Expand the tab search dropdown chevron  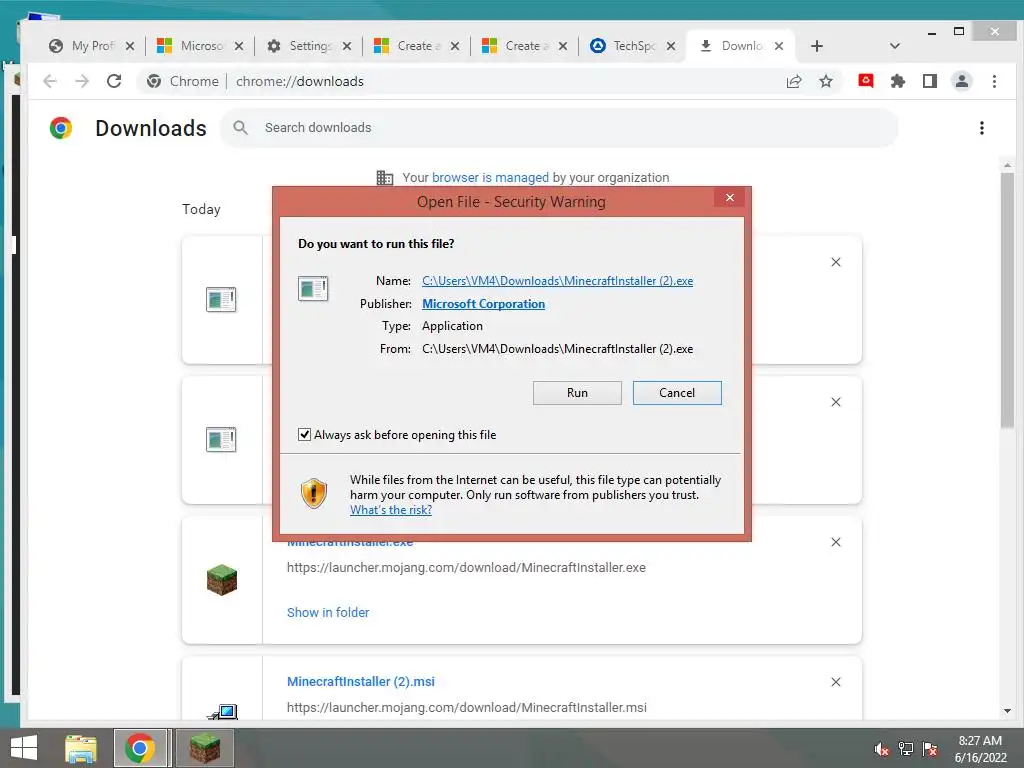click(x=895, y=46)
